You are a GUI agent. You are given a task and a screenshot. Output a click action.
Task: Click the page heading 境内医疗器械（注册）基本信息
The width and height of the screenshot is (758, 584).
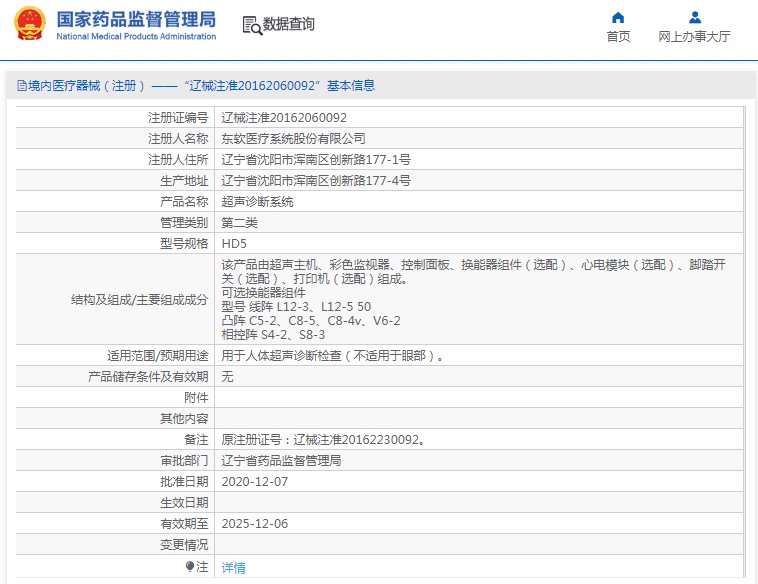point(196,86)
